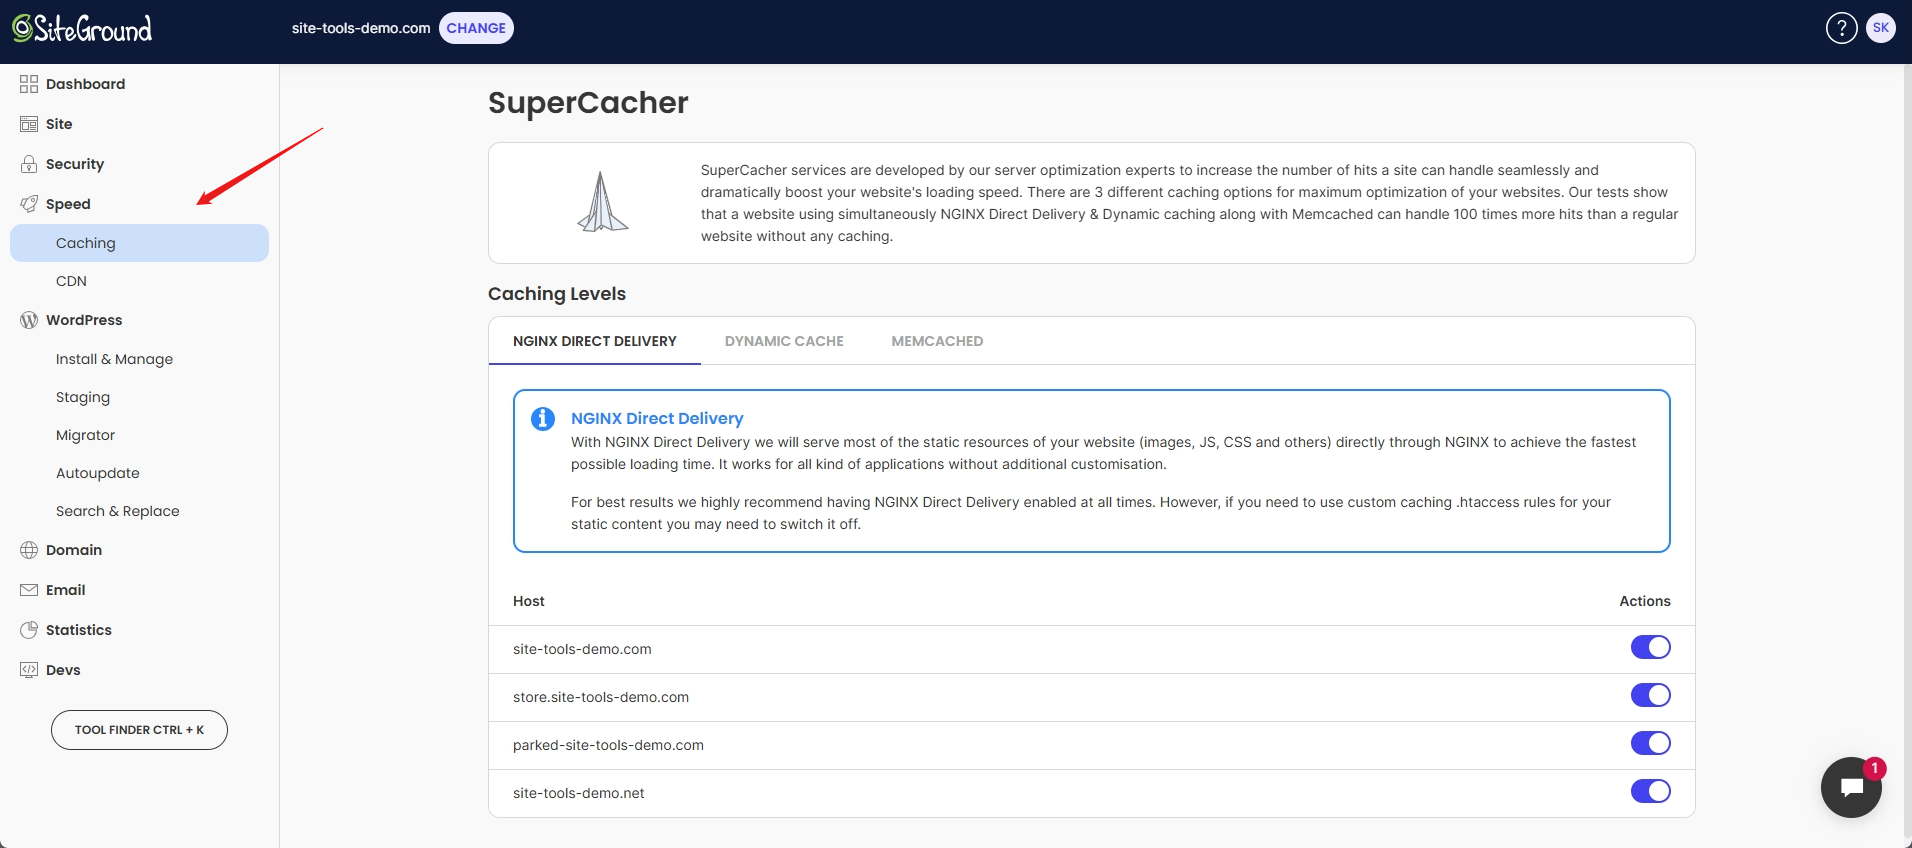The image size is (1912, 848).
Task: Click the Caching Levels heading
Action: pos(557,294)
